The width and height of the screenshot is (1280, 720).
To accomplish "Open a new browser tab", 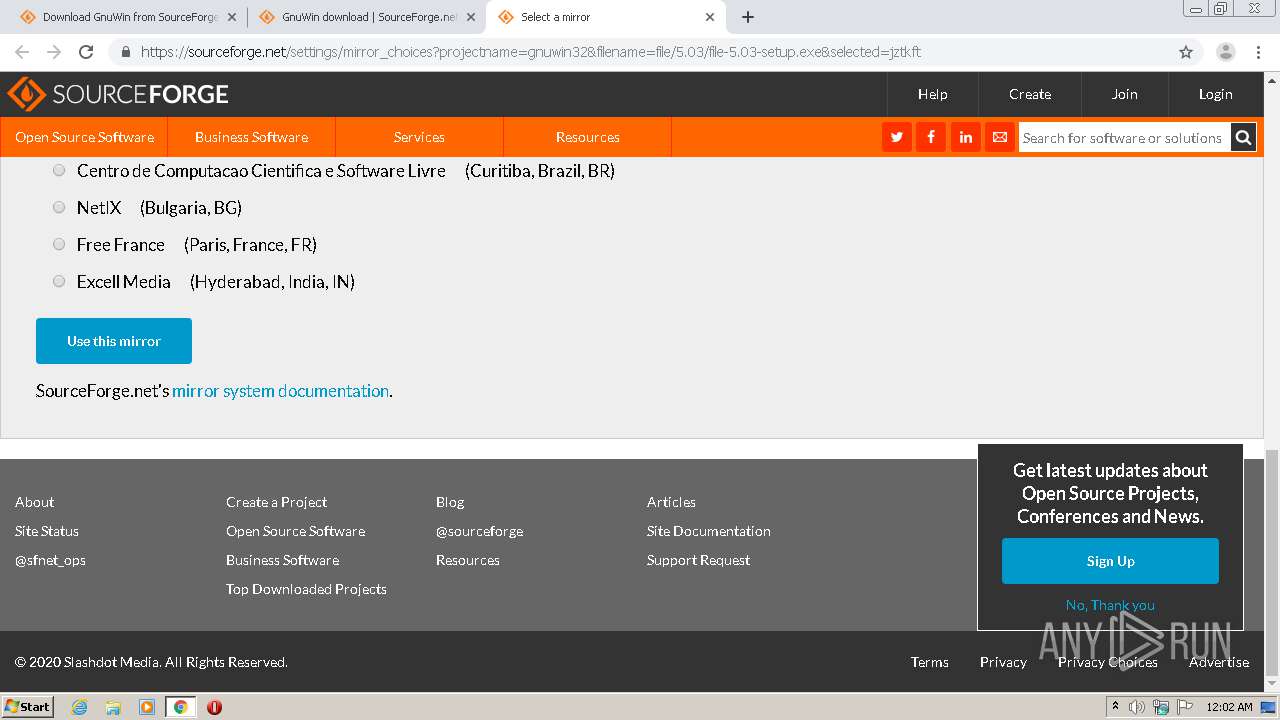I will (748, 17).
